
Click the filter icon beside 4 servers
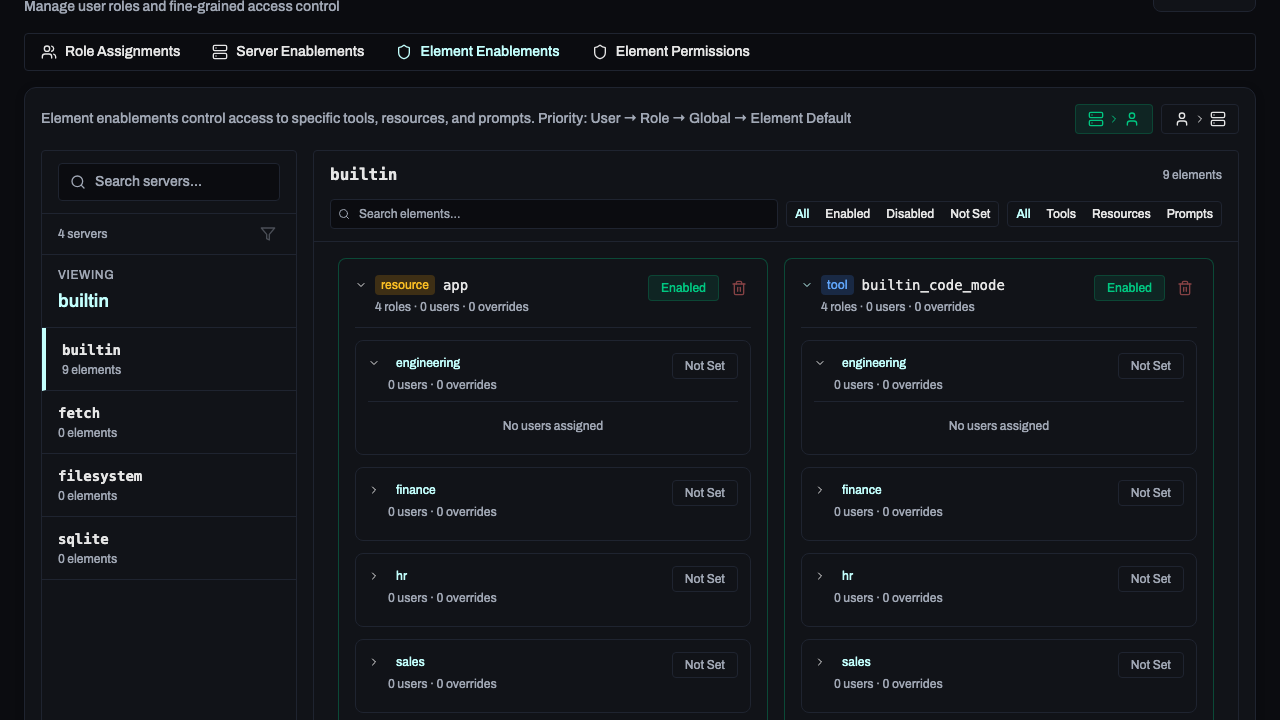268,234
